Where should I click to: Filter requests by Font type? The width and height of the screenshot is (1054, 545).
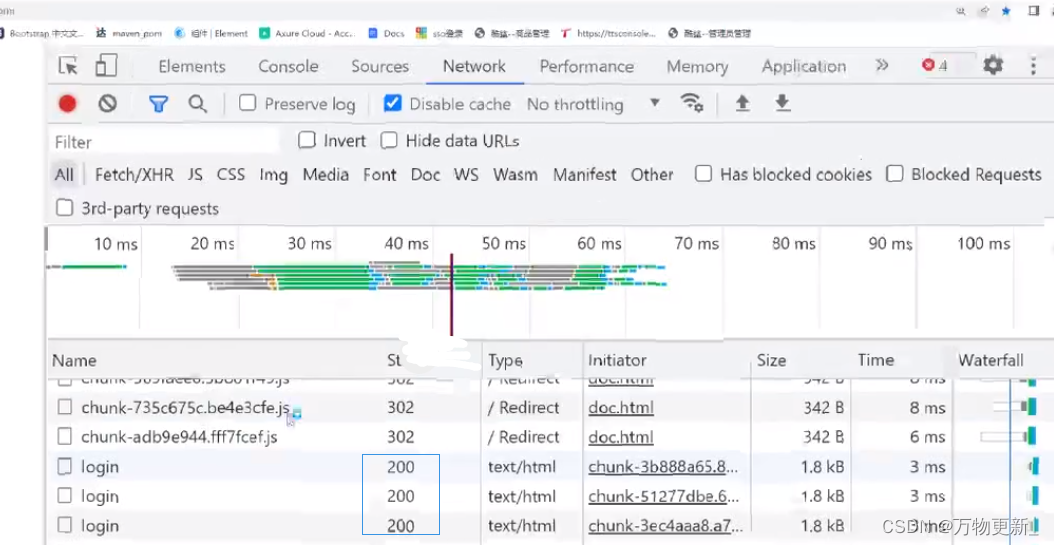[380, 175]
